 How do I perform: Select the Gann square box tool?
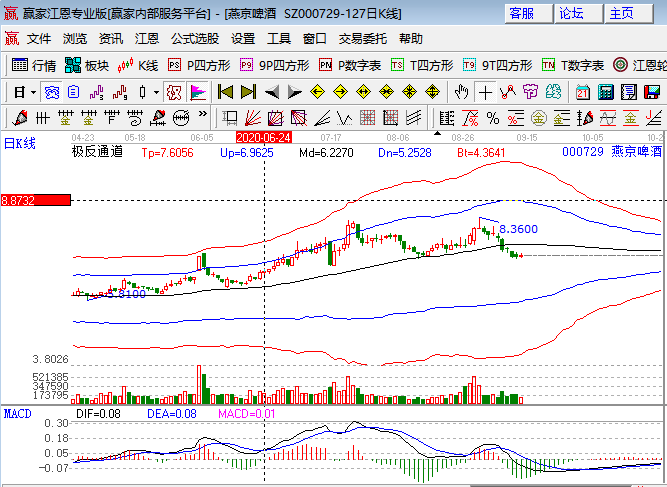276,118
